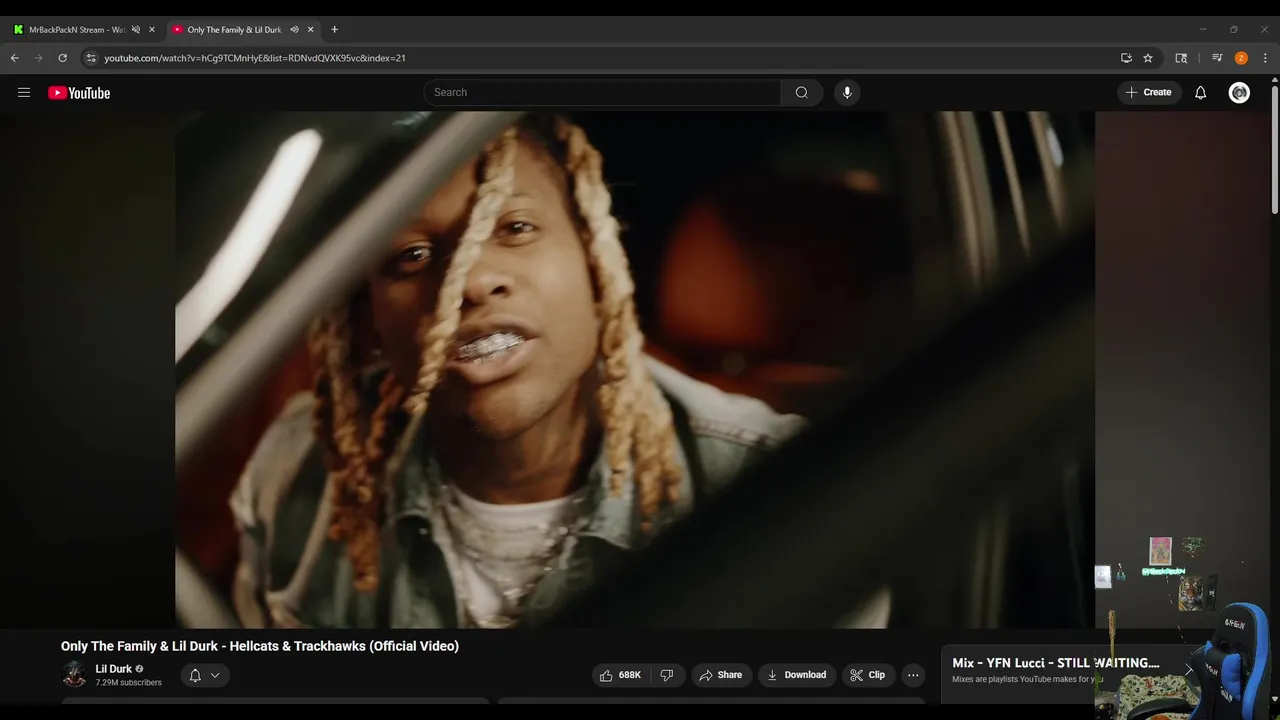Screen dimensions: 1280x720
Task: Focus the YouTube search field
Action: pos(603,92)
